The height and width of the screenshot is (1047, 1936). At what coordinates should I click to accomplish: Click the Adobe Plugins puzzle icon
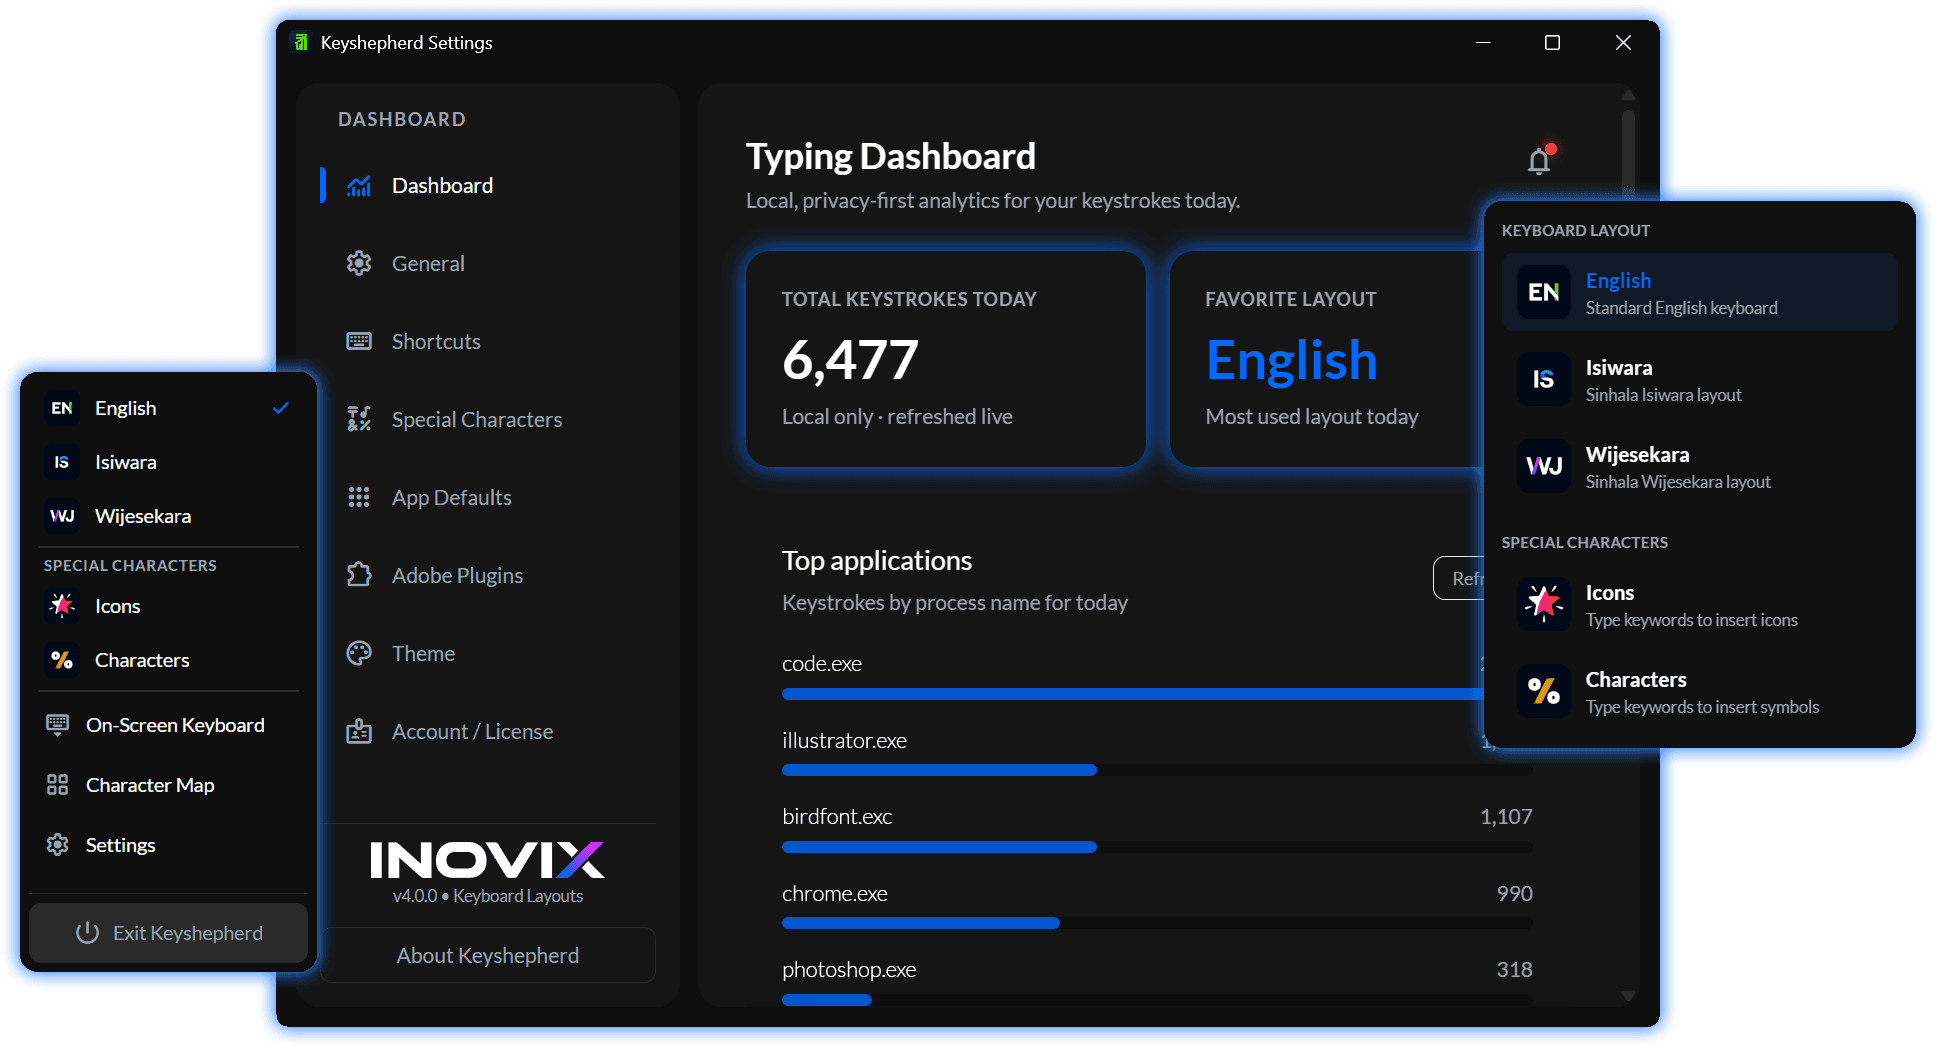pos(359,575)
